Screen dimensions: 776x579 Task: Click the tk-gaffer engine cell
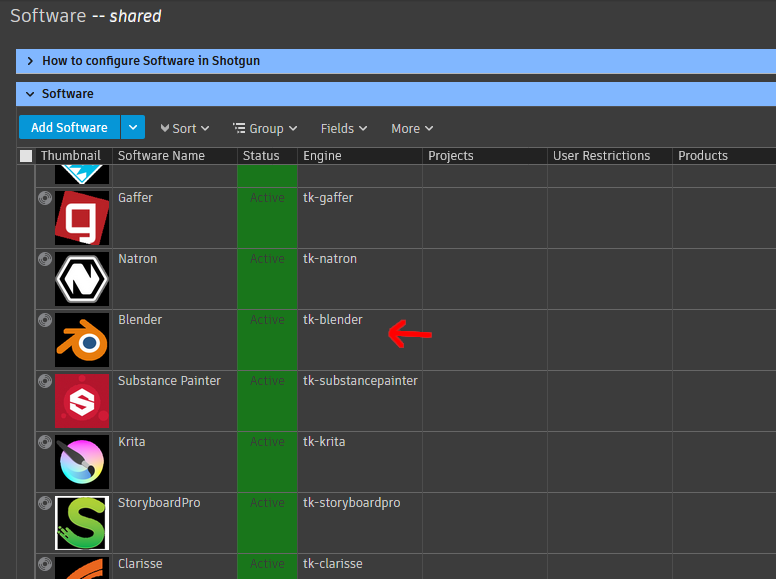[x=360, y=218]
